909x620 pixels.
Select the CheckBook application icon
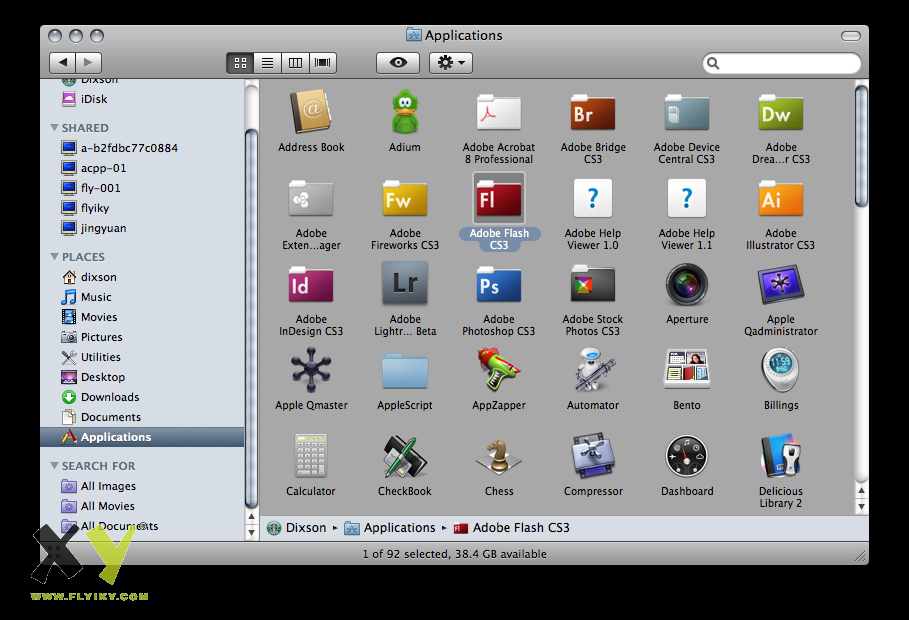click(x=405, y=456)
